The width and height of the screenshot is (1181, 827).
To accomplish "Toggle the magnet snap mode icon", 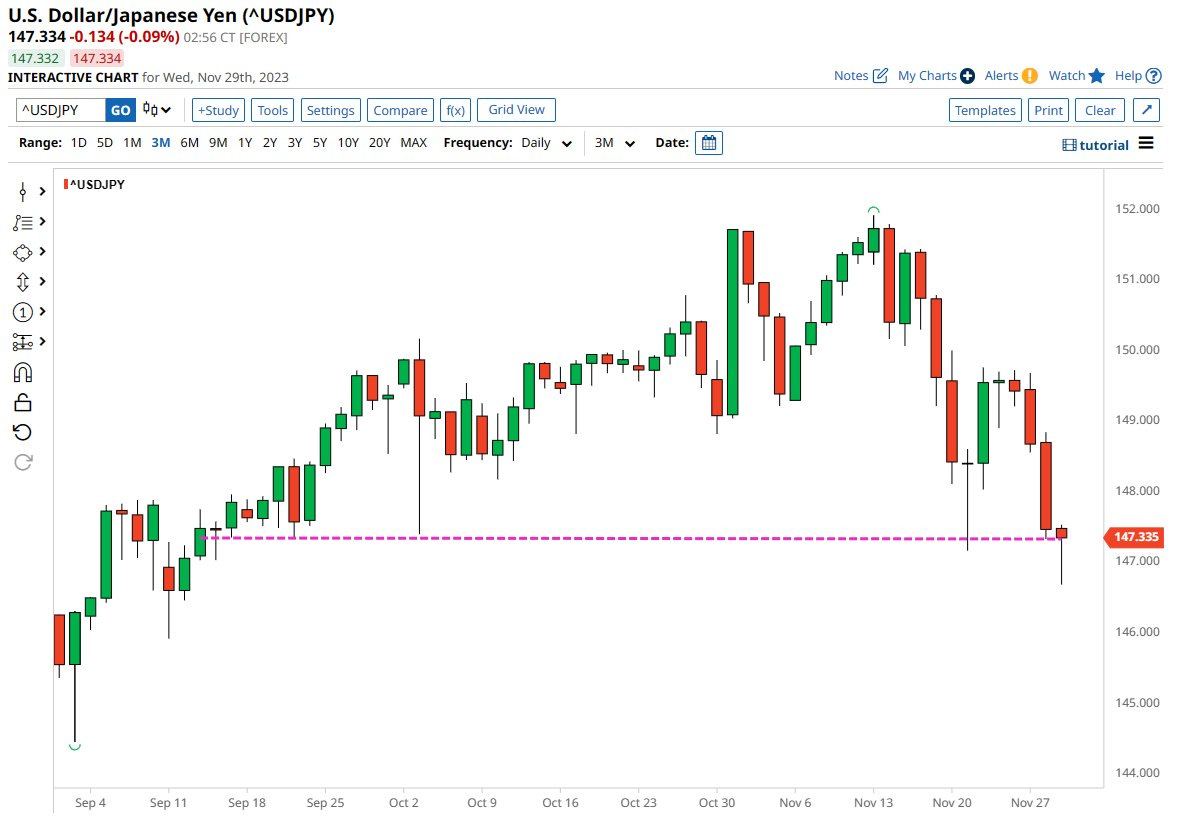I will (x=23, y=372).
